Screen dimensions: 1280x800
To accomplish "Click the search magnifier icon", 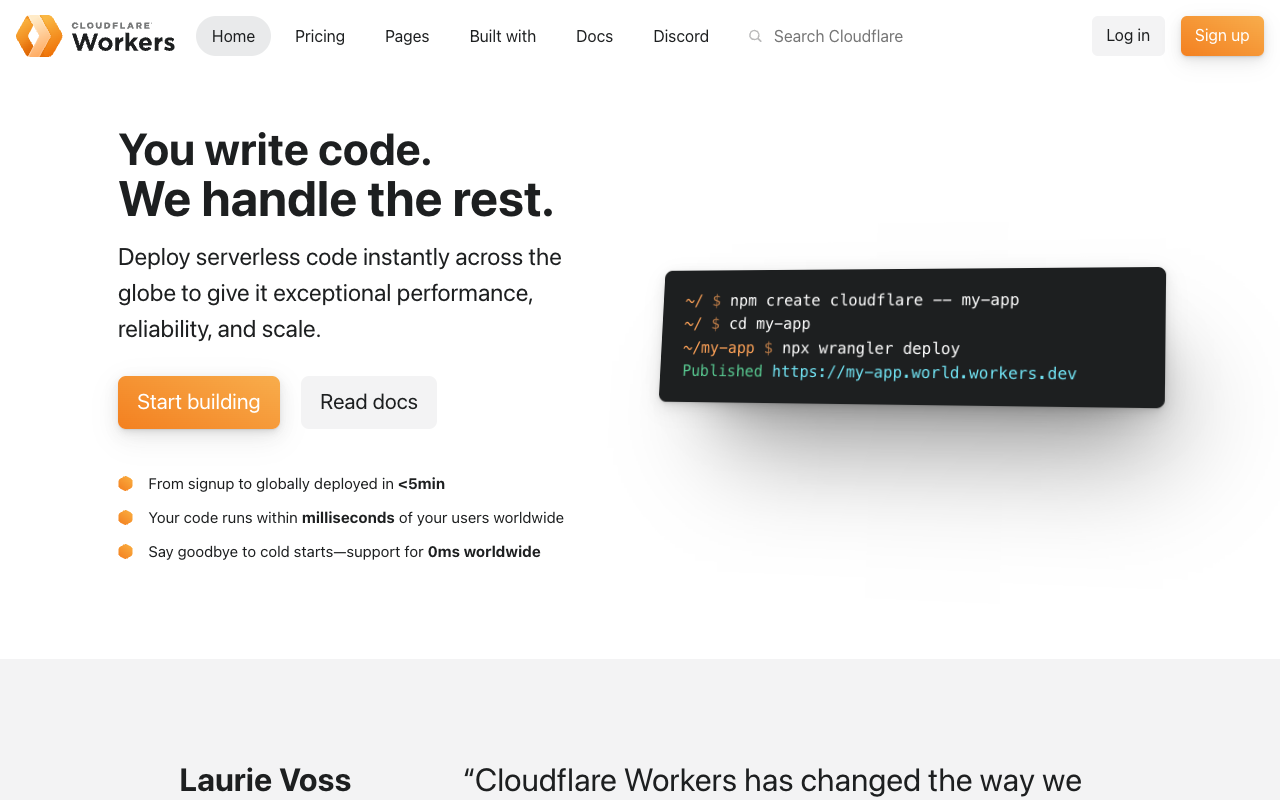I will (x=755, y=36).
